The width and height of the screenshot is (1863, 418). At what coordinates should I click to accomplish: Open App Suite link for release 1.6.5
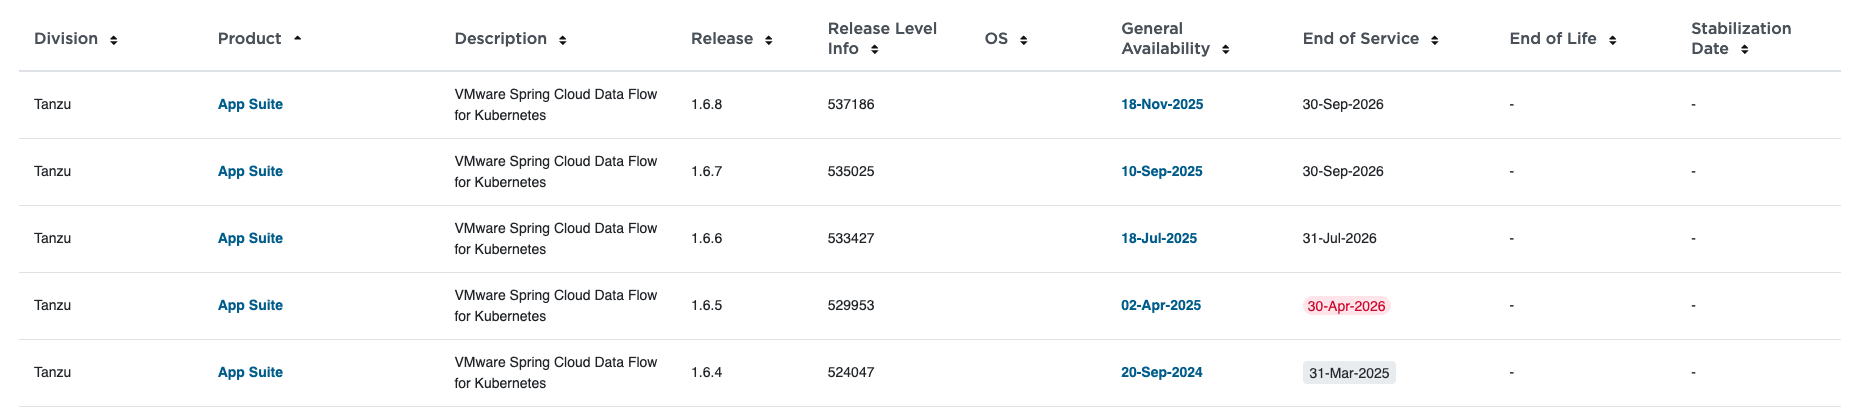coord(250,306)
